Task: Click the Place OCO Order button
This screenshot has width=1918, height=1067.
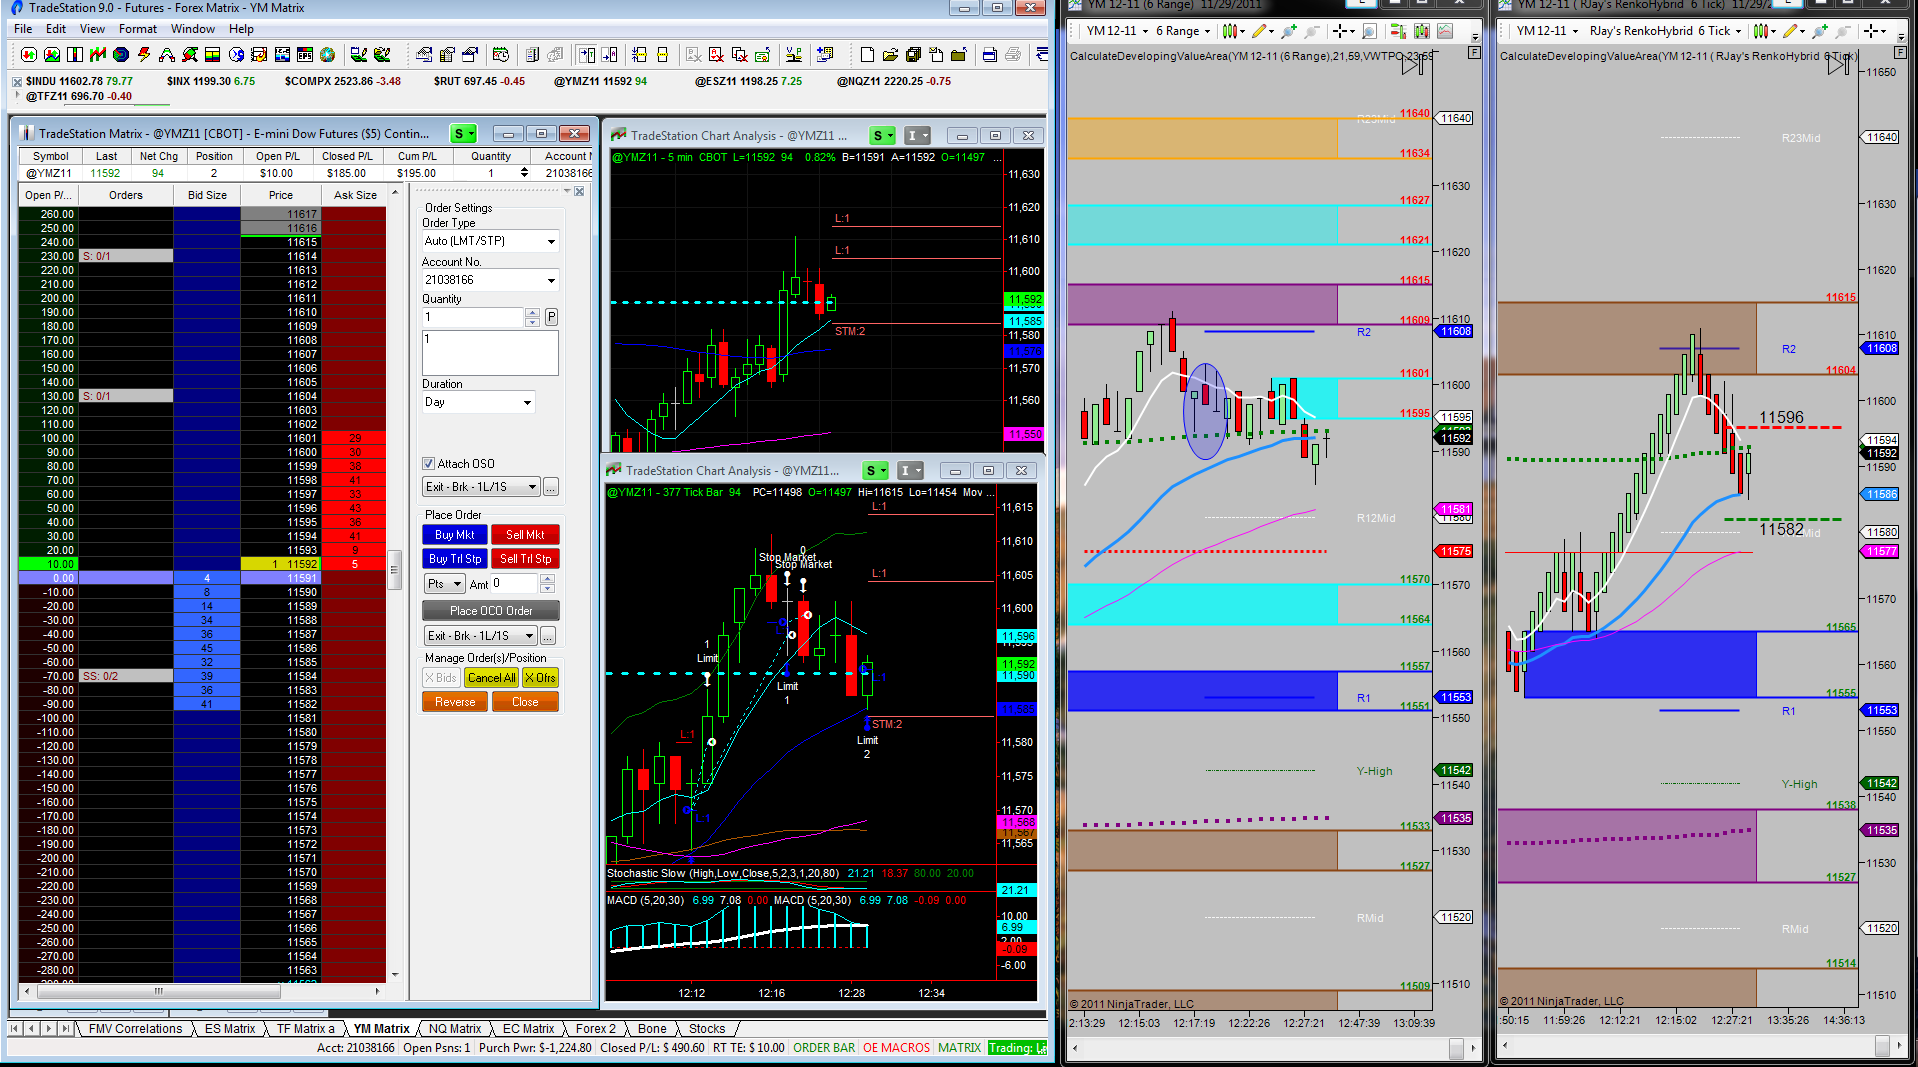Action: [491, 611]
